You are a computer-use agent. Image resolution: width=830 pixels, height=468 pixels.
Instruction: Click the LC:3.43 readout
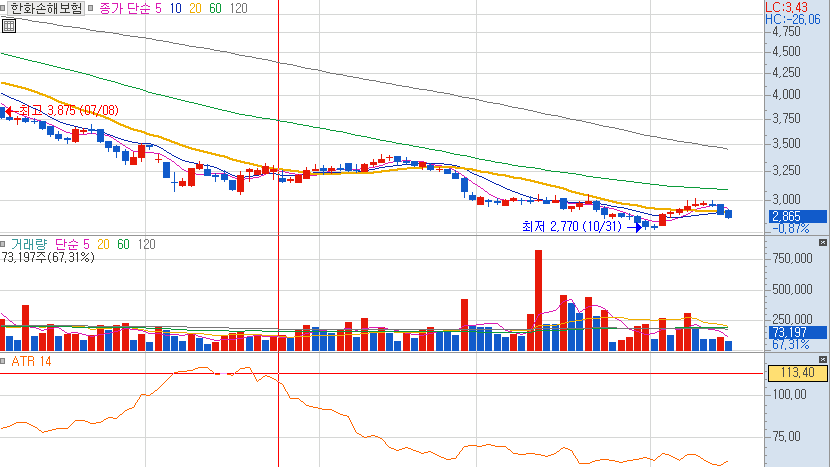coord(787,7)
